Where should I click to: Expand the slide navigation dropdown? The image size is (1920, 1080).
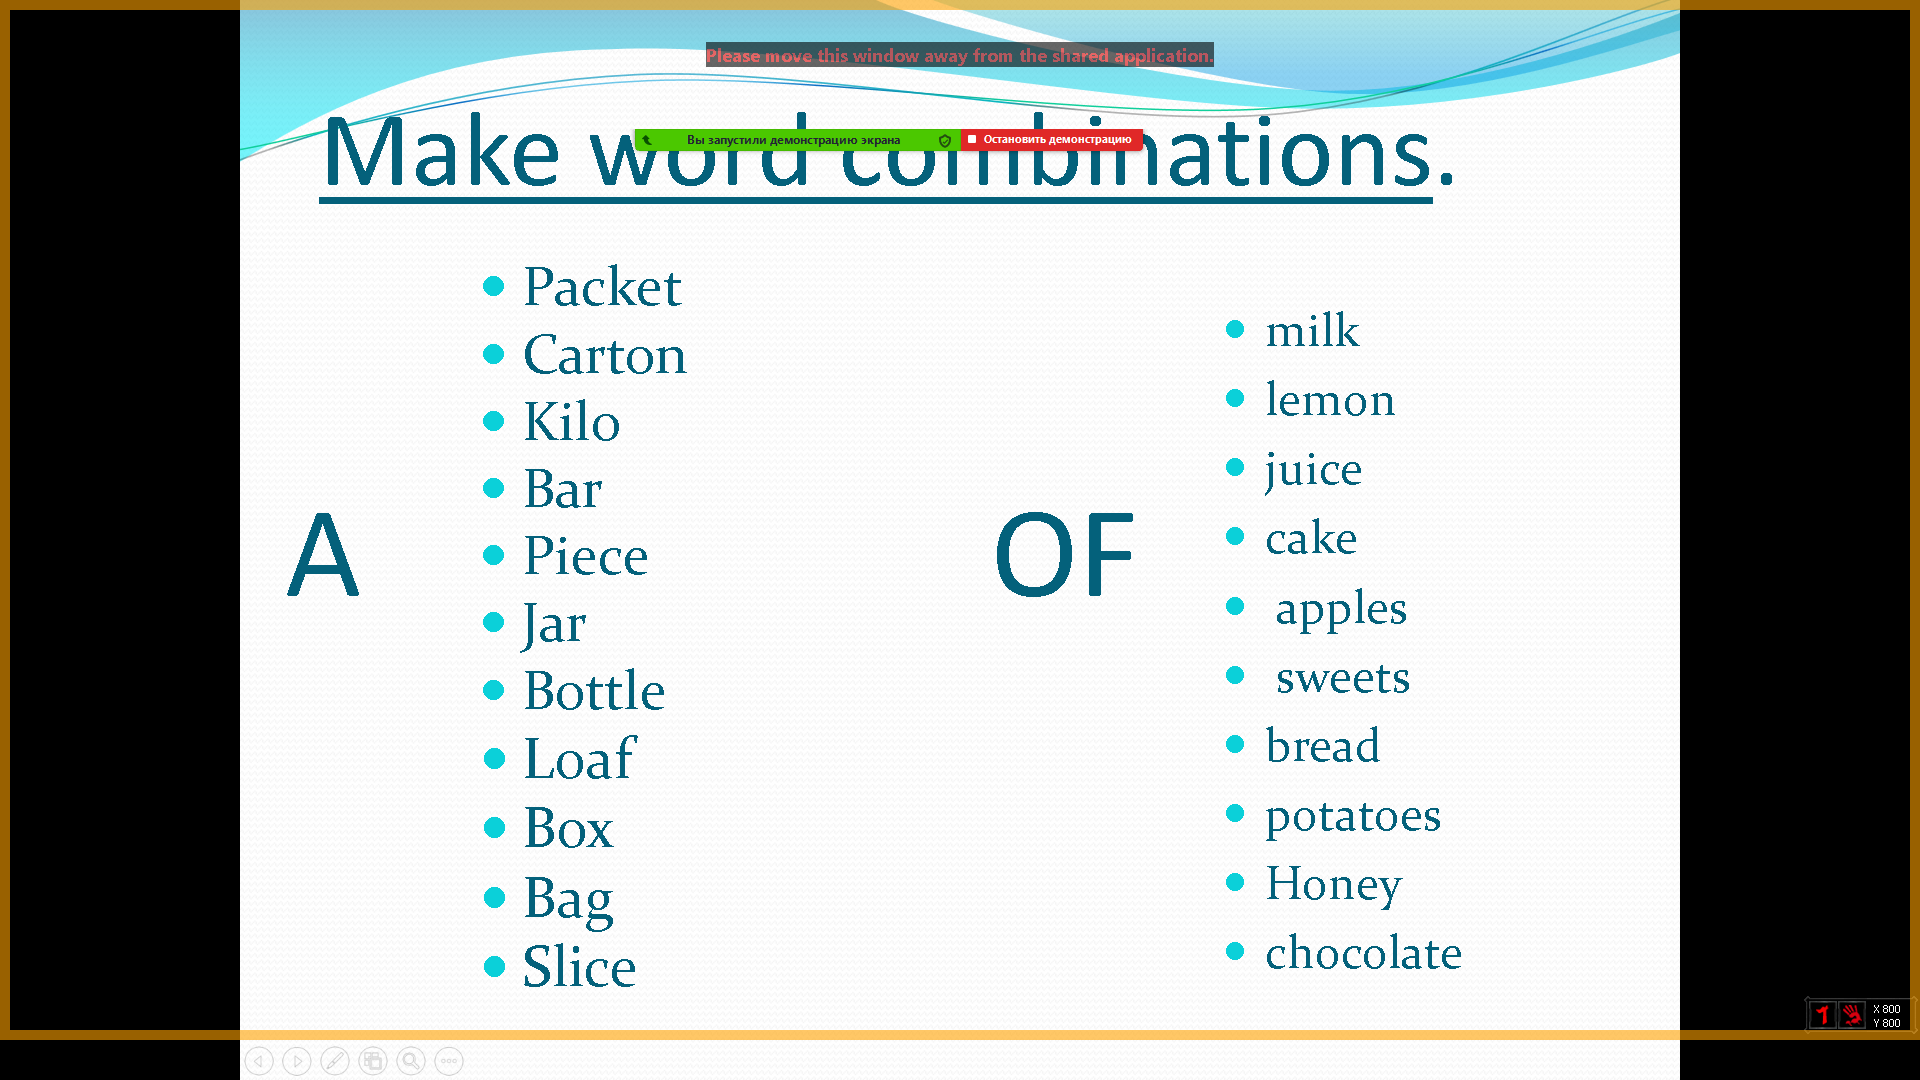(375, 1060)
